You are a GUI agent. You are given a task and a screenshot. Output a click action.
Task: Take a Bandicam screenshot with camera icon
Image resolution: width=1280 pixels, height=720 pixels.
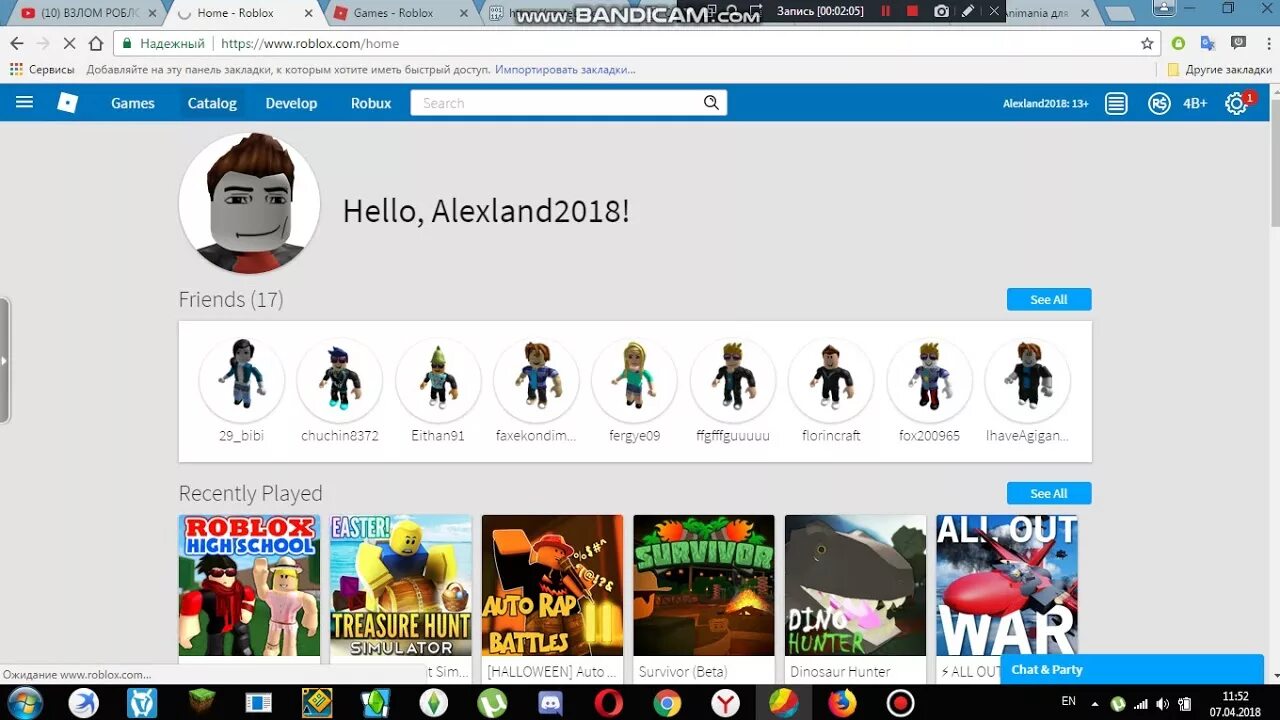(x=941, y=11)
